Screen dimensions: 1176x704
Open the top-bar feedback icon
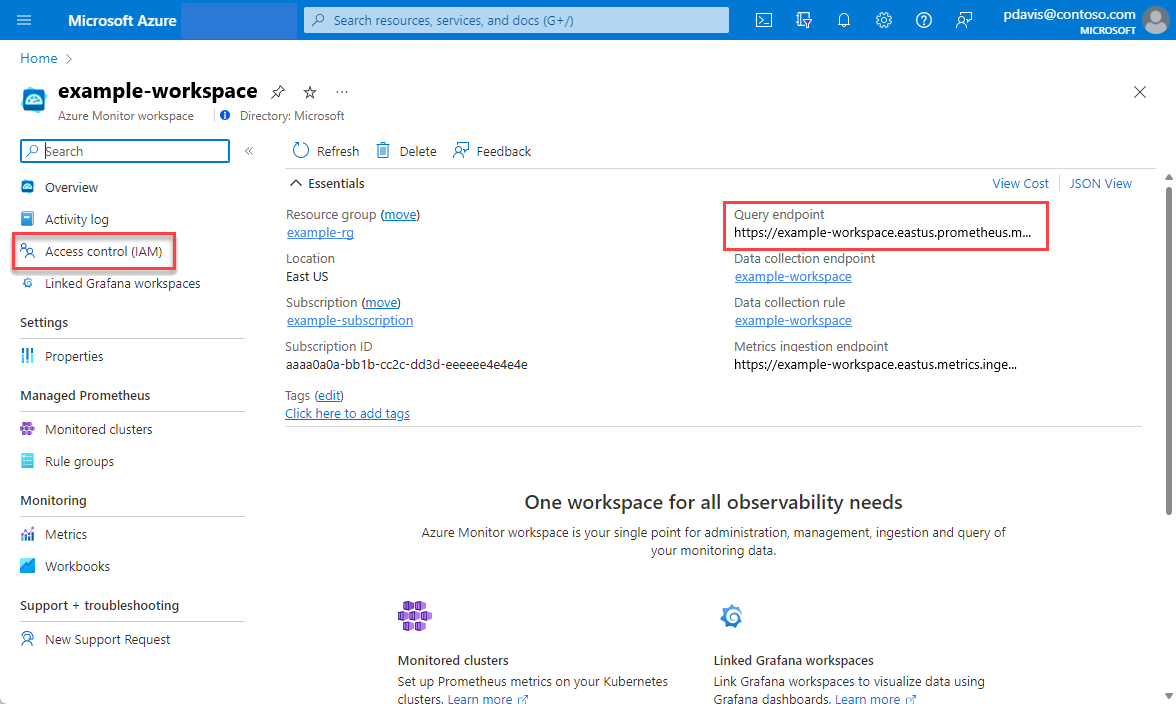tap(964, 20)
